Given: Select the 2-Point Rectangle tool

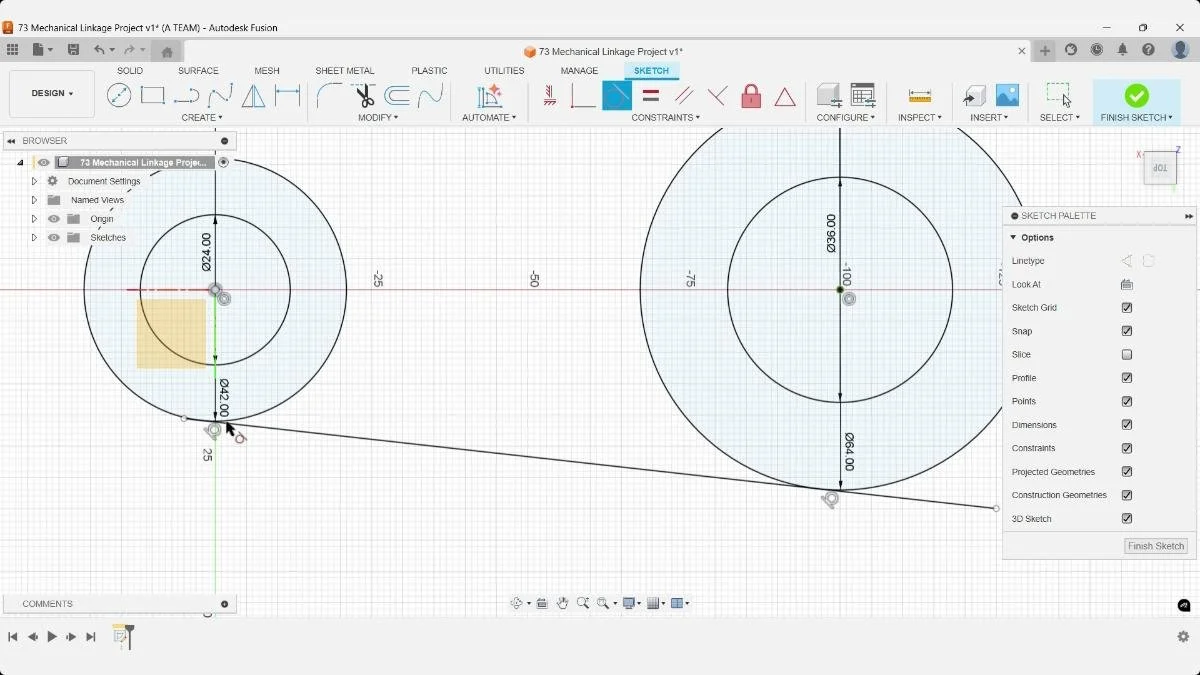Looking at the screenshot, I should 152,96.
